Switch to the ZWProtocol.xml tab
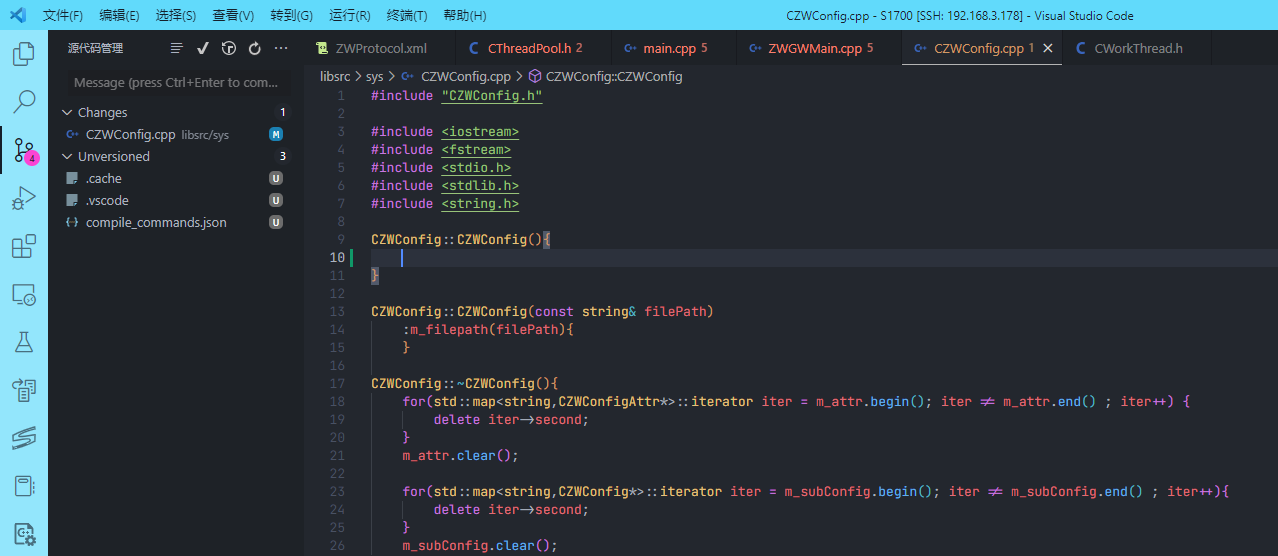This screenshot has width=1278, height=556. [380, 48]
